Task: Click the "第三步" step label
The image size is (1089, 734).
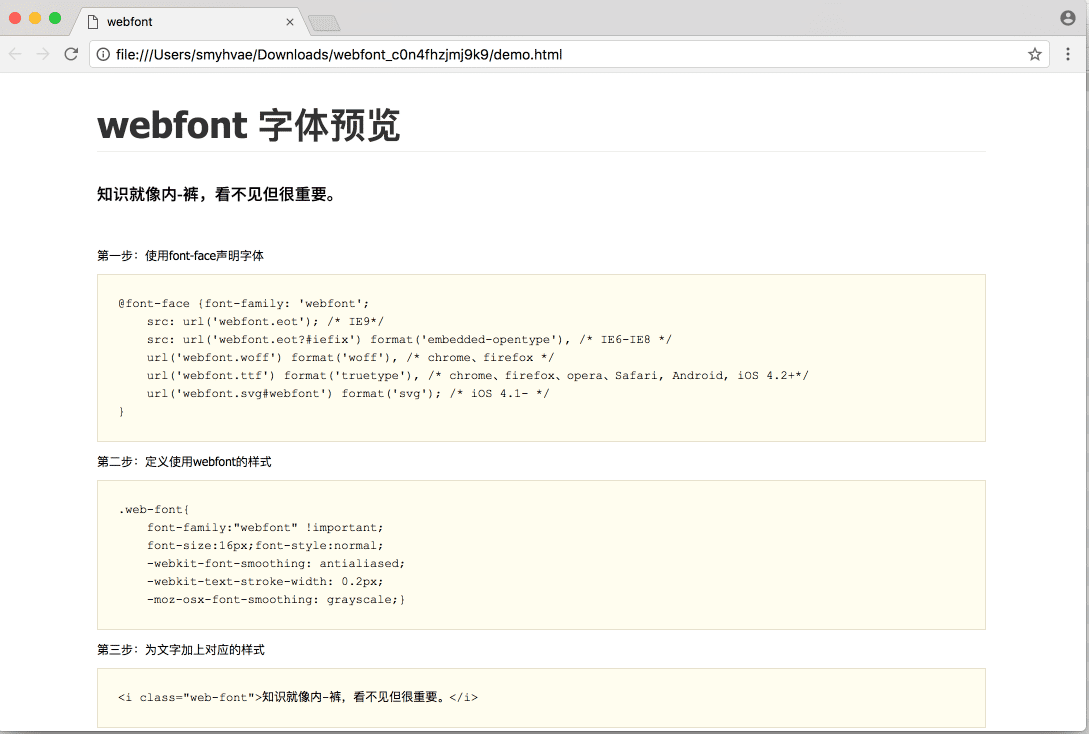Action: click(x=180, y=650)
